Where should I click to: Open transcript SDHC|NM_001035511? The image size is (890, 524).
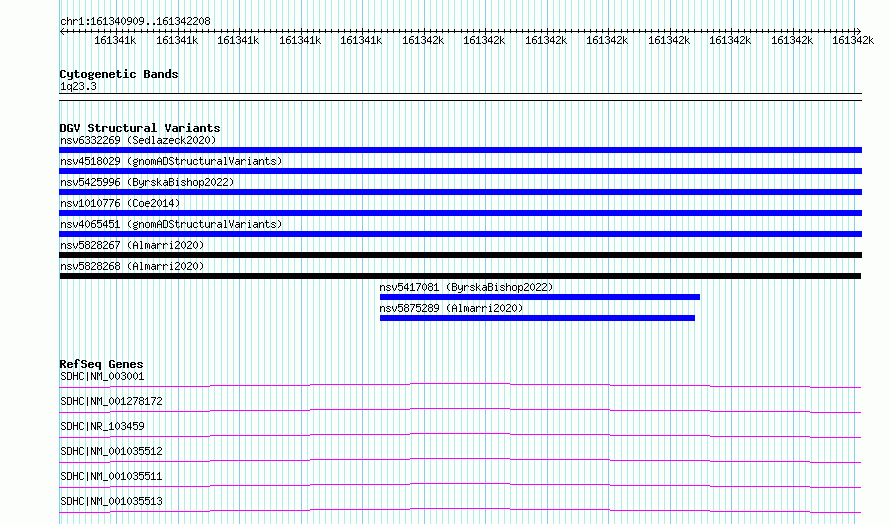[111, 476]
